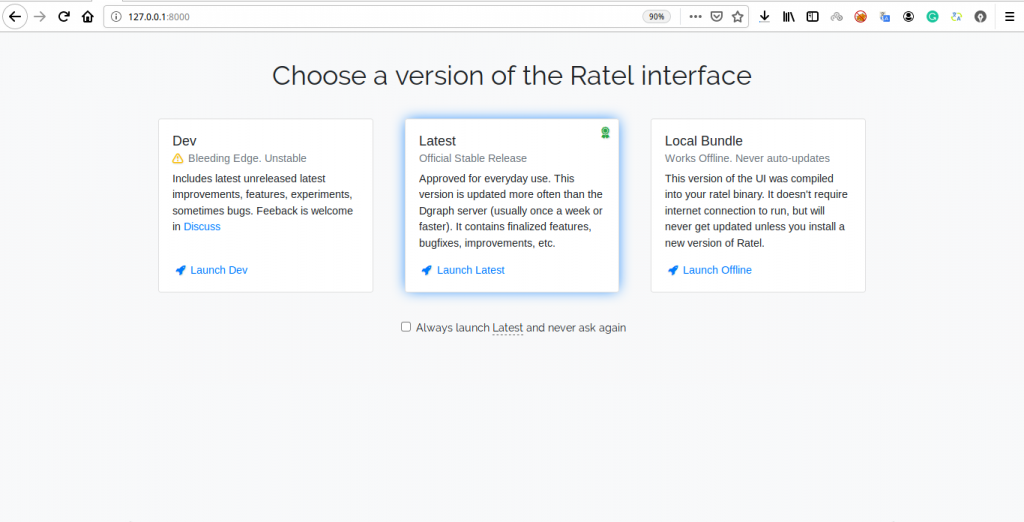The image size is (1024, 522).
Task: Click the rocket icon beside Launch Offline
Action: (673, 270)
